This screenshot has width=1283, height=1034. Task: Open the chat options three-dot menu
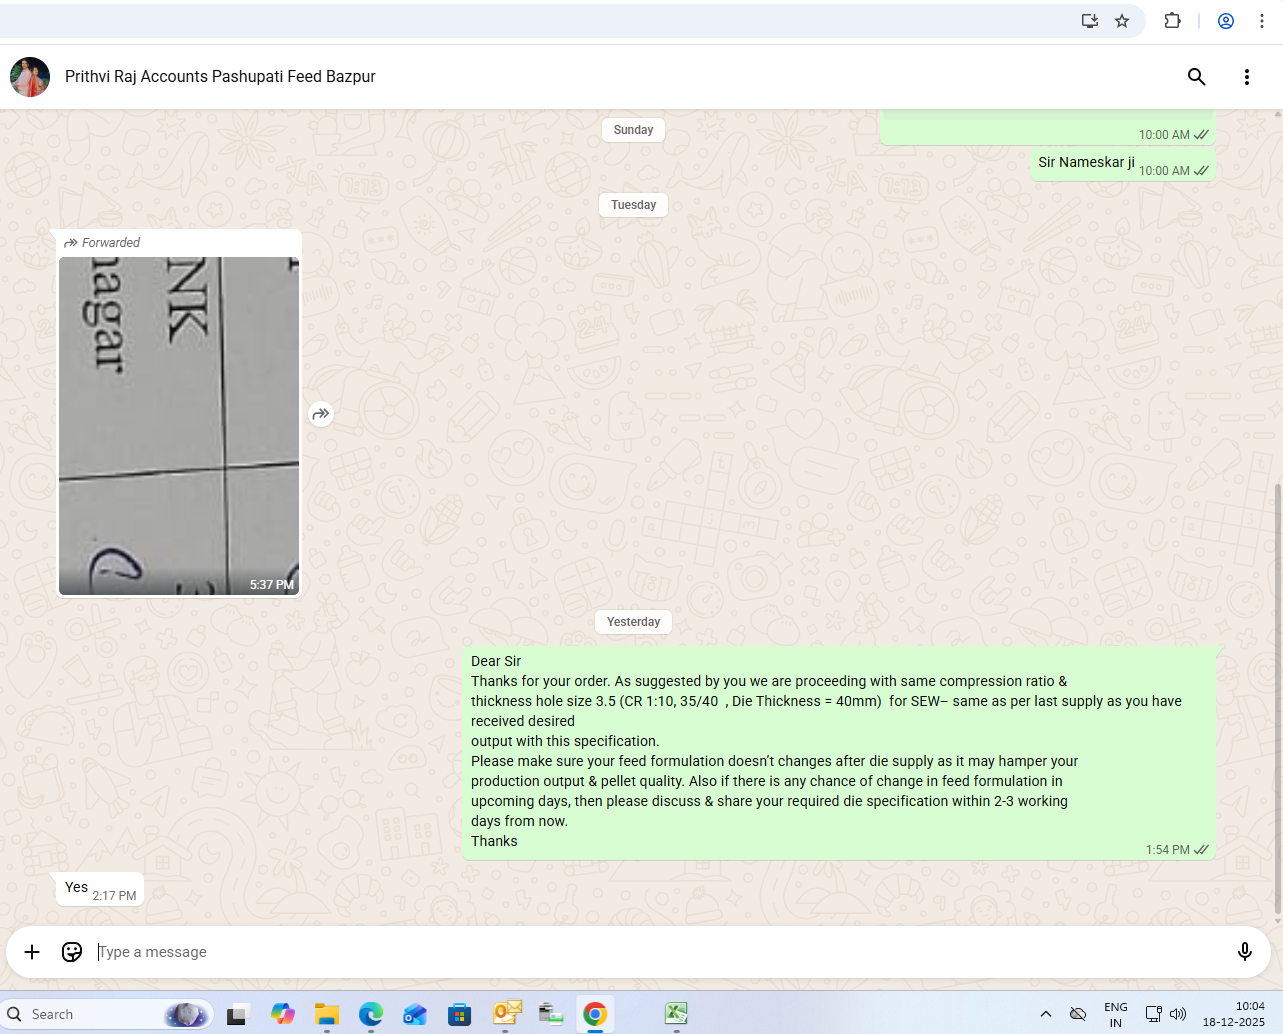coord(1246,77)
